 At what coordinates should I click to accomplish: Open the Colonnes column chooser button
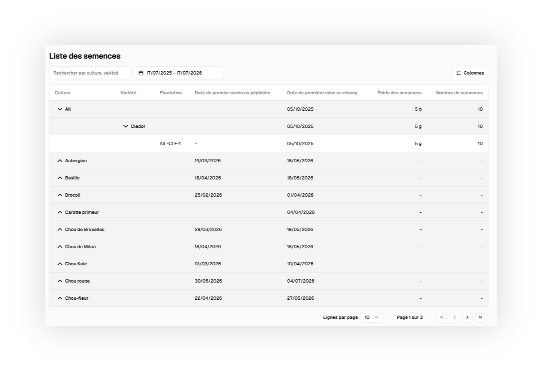[x=470, y=73]
